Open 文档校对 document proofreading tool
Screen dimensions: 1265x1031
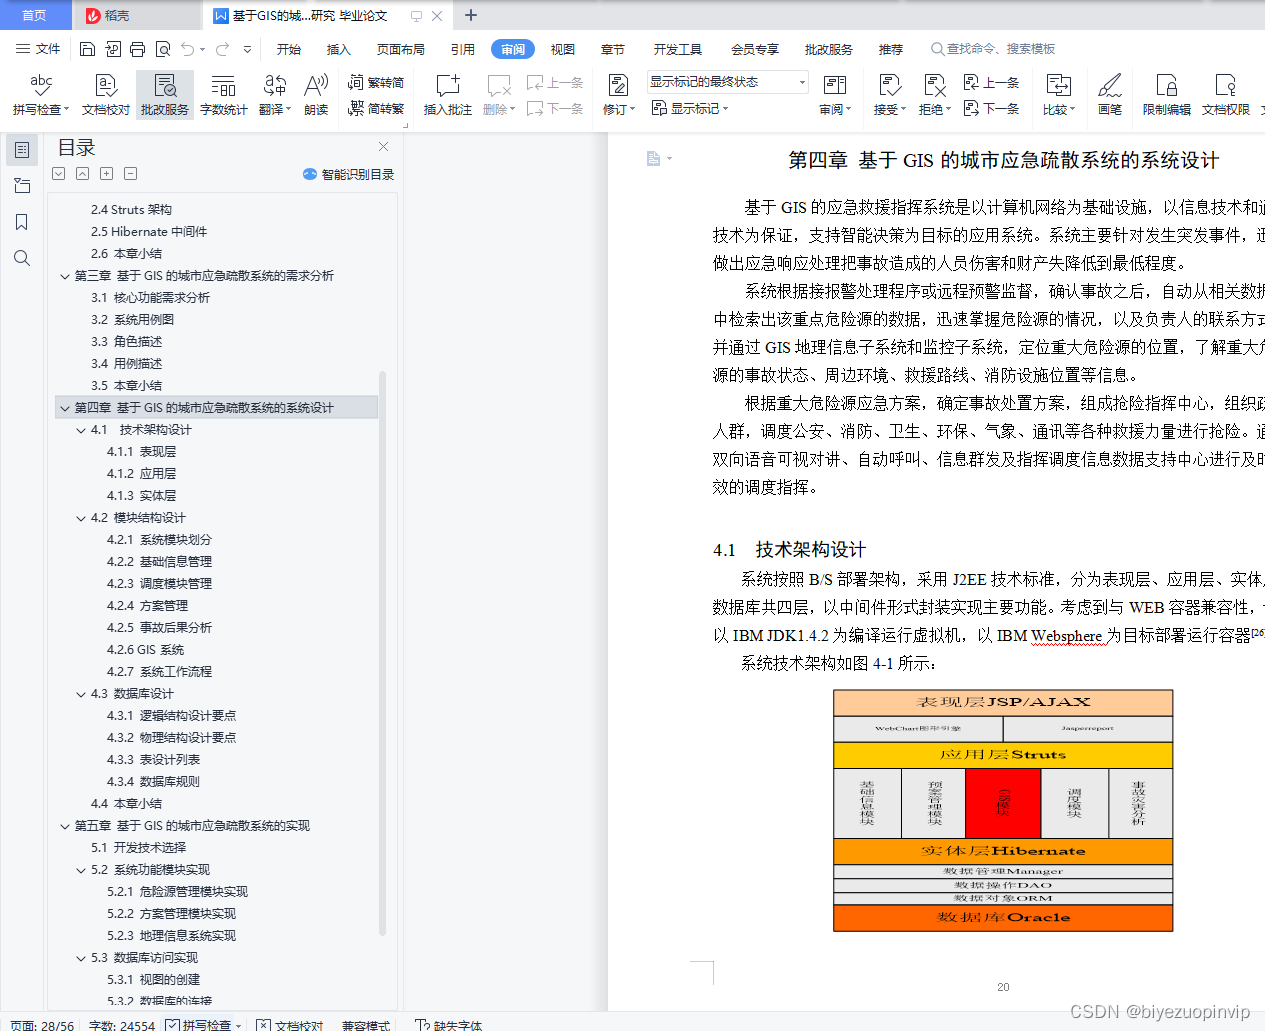[106, 95]
